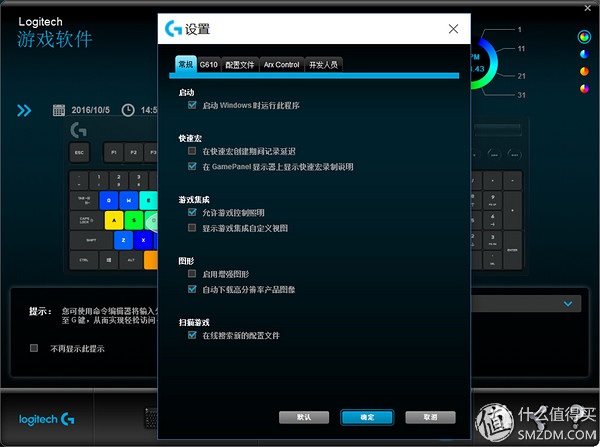Uncheck 允许游戏控制照明
This screenshot has width=600, height=447.
pos(192,212)
